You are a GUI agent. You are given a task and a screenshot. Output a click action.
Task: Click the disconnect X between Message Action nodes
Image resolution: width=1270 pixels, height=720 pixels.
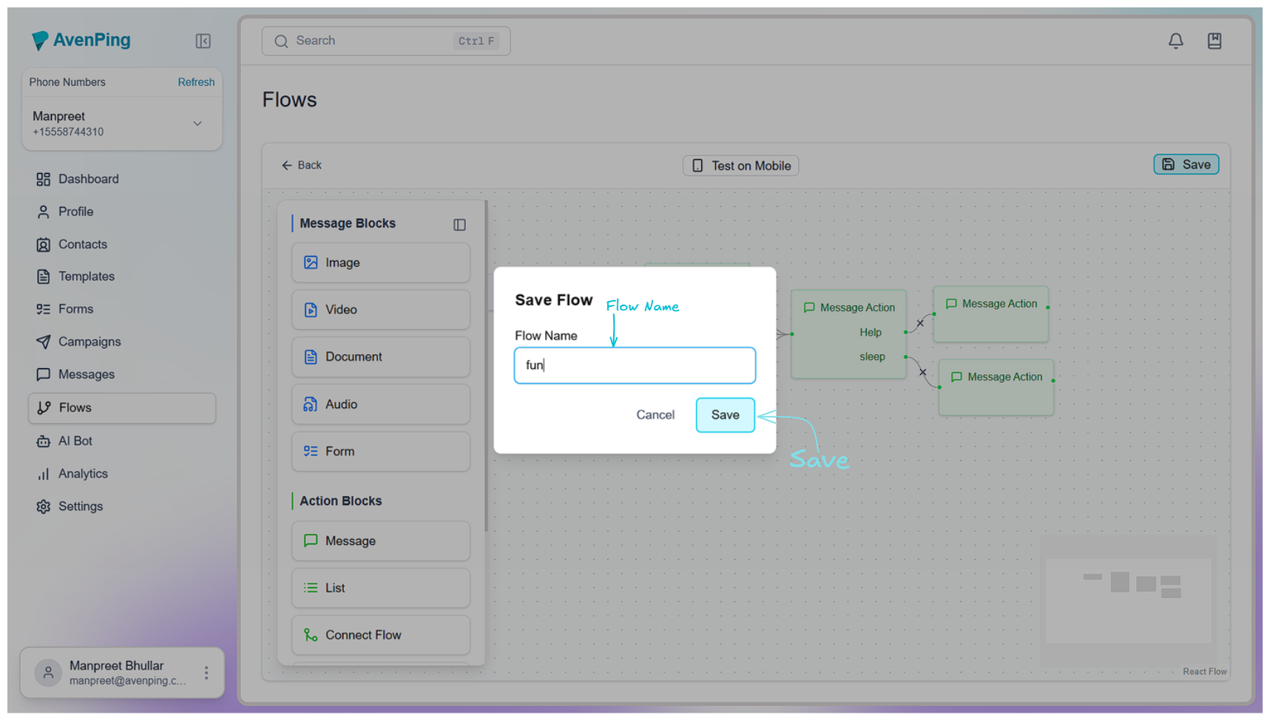(918, 323)
